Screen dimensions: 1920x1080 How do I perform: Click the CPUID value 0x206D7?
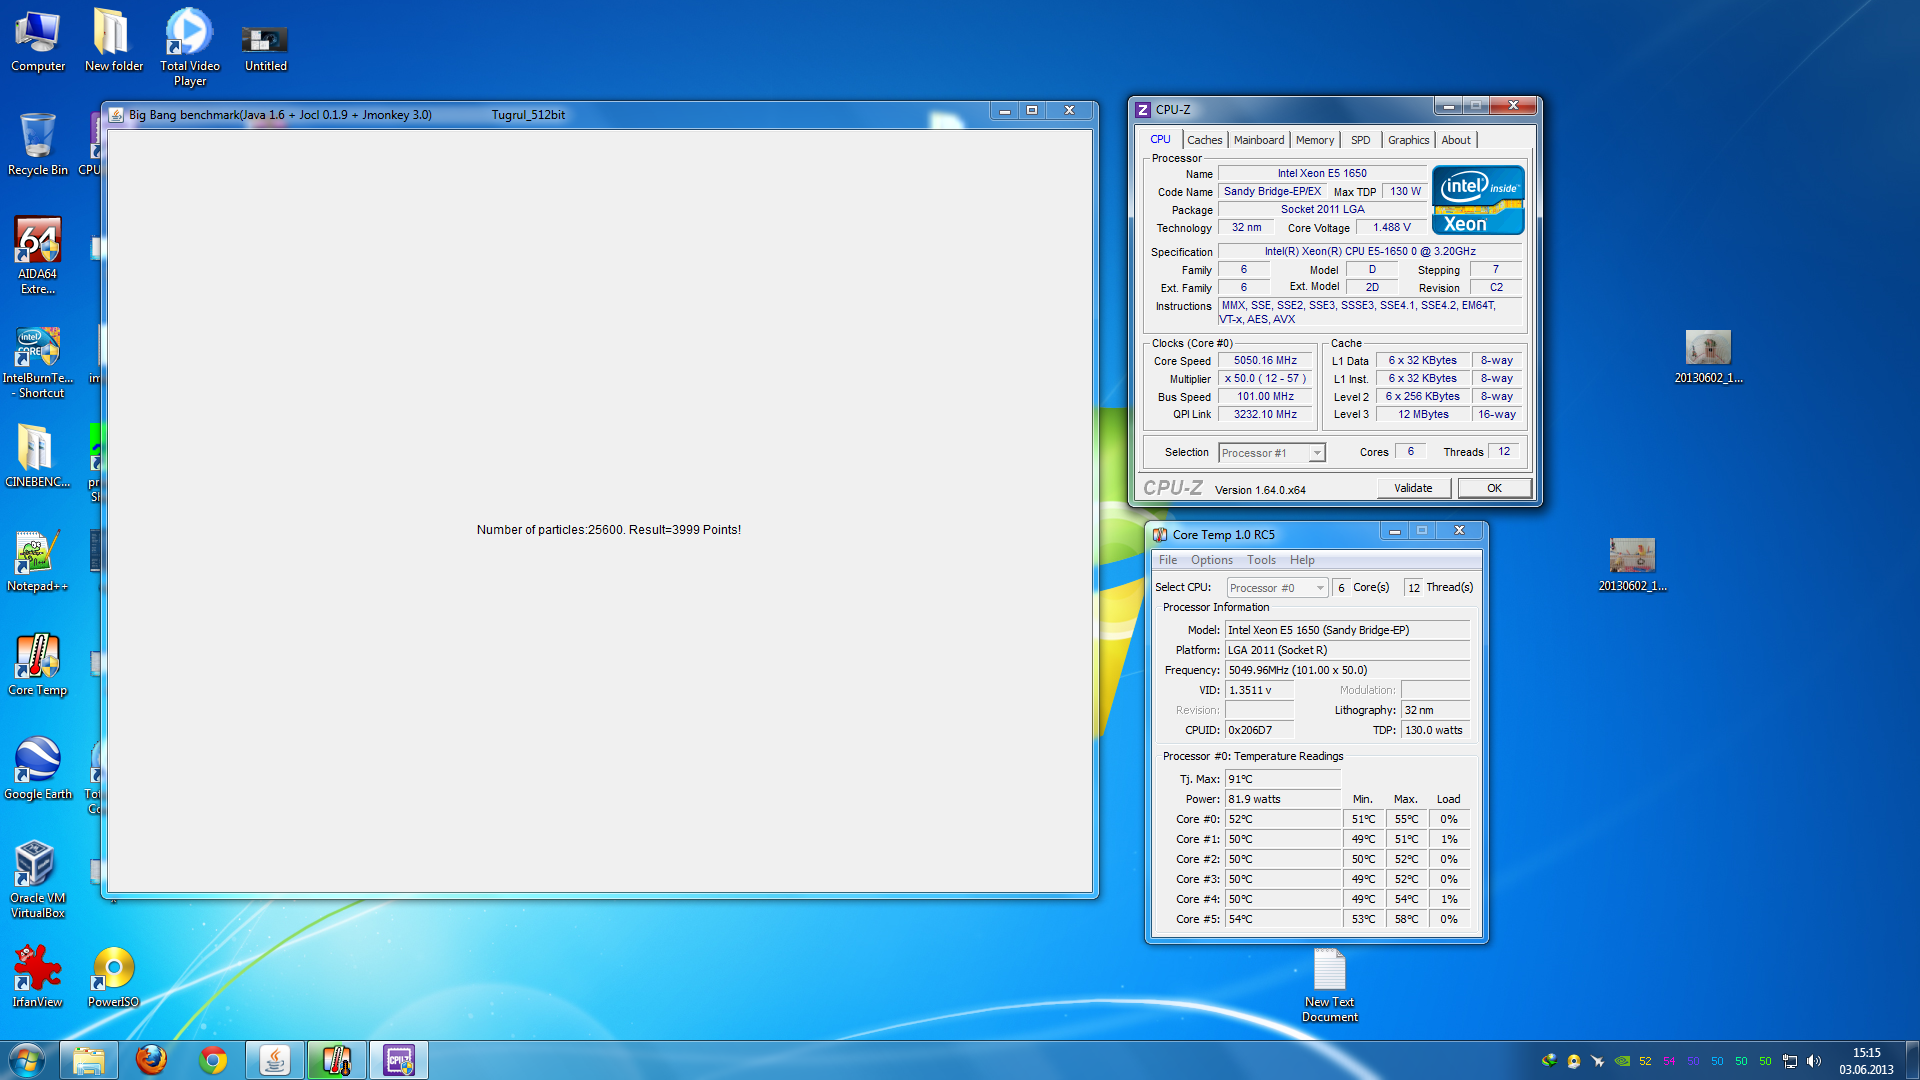click(x=1259, y=730)
